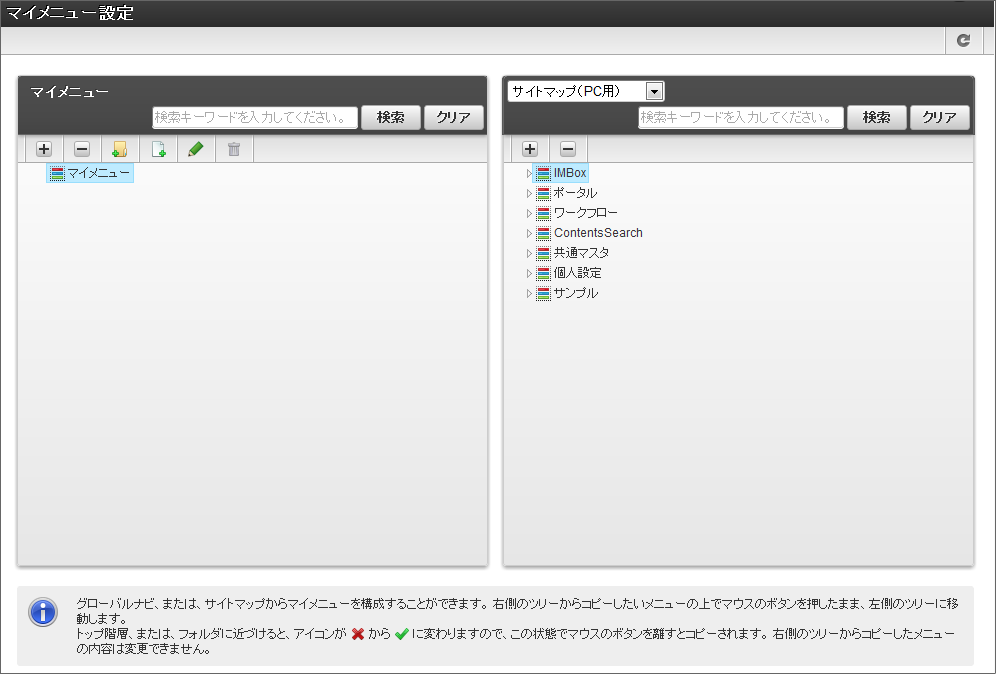The height and width of the screenshot is (674, 996).
Task: Open the サイトマップ(PC用) dropdown
Action: pyautogui.click(x=586, y=91)
